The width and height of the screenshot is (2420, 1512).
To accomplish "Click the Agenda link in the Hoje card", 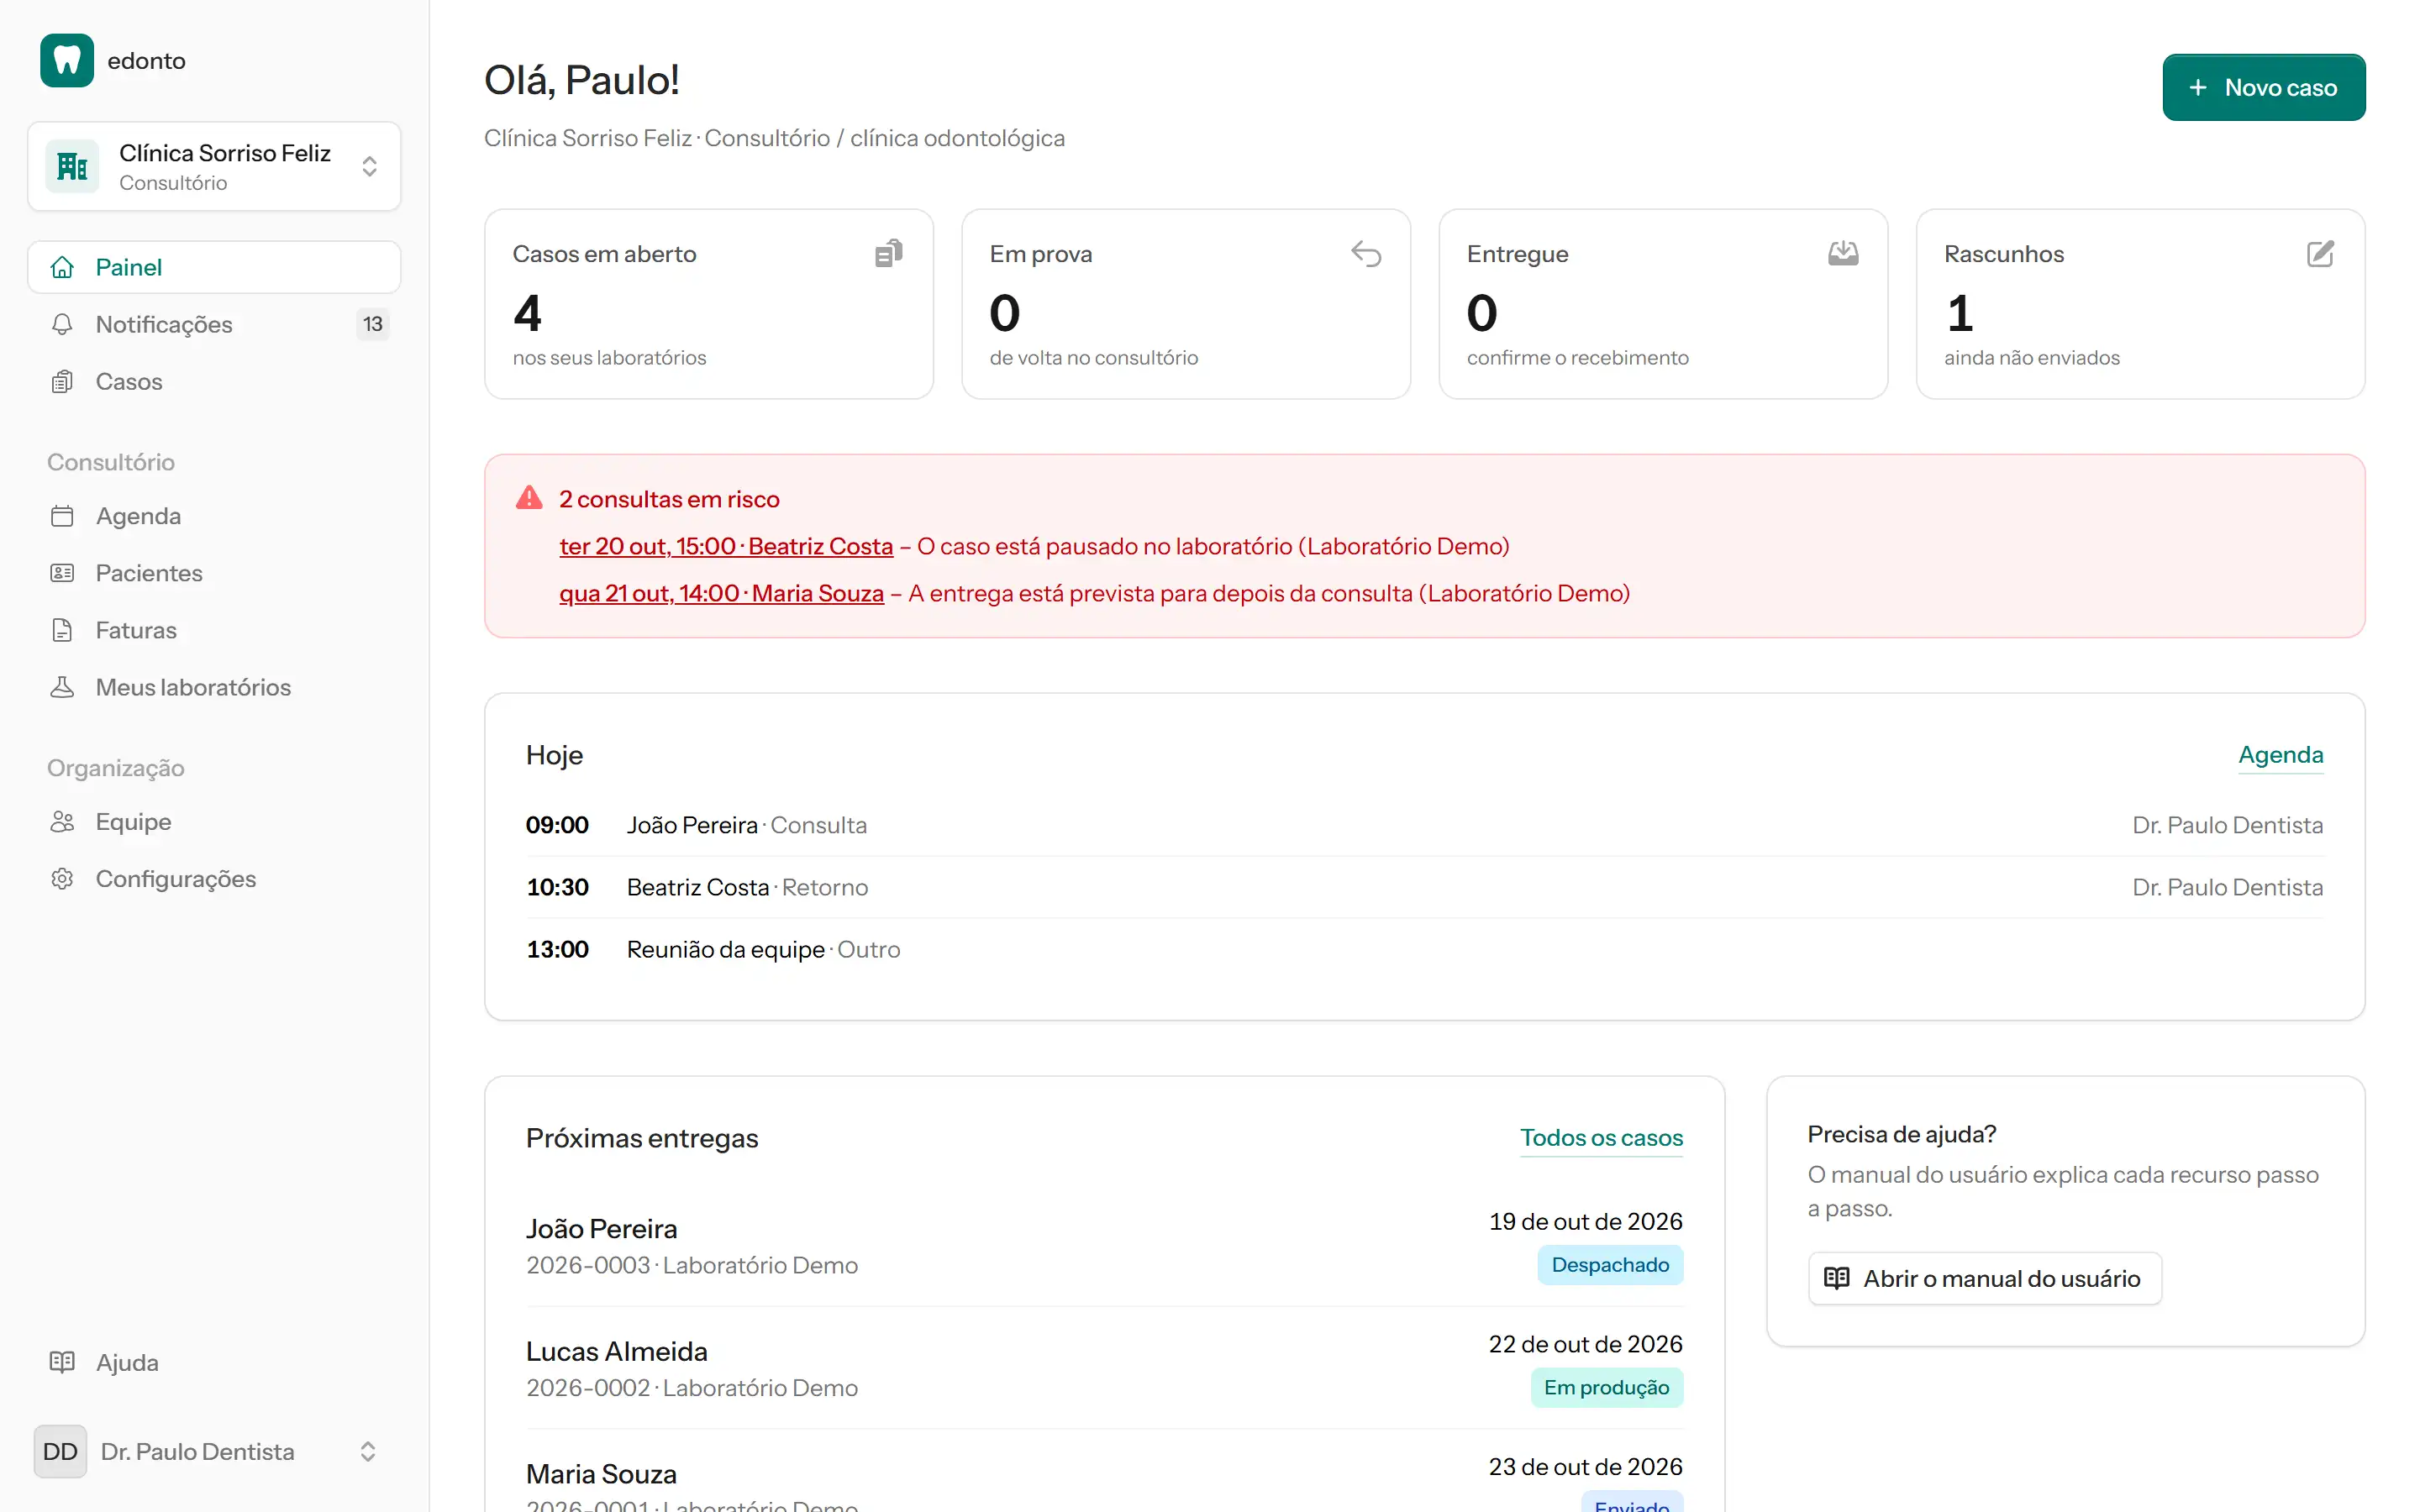I will 2280,755.
